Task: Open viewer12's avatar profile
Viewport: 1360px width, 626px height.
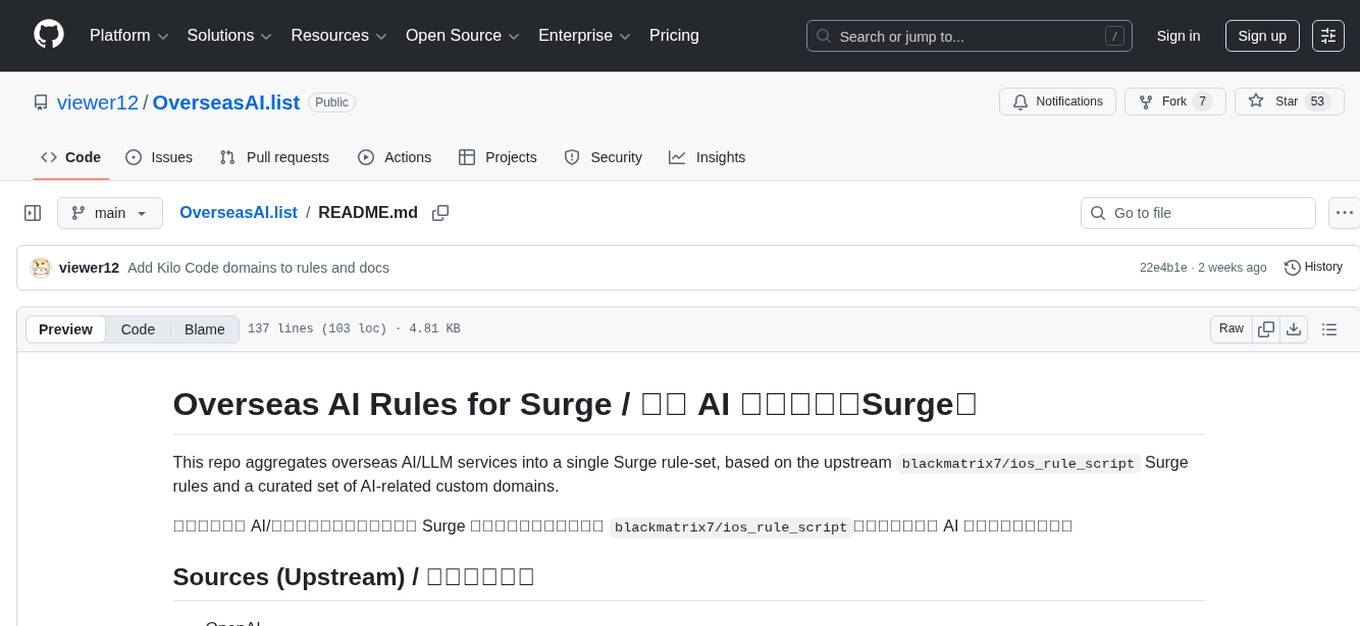Action: click(40, 267)
